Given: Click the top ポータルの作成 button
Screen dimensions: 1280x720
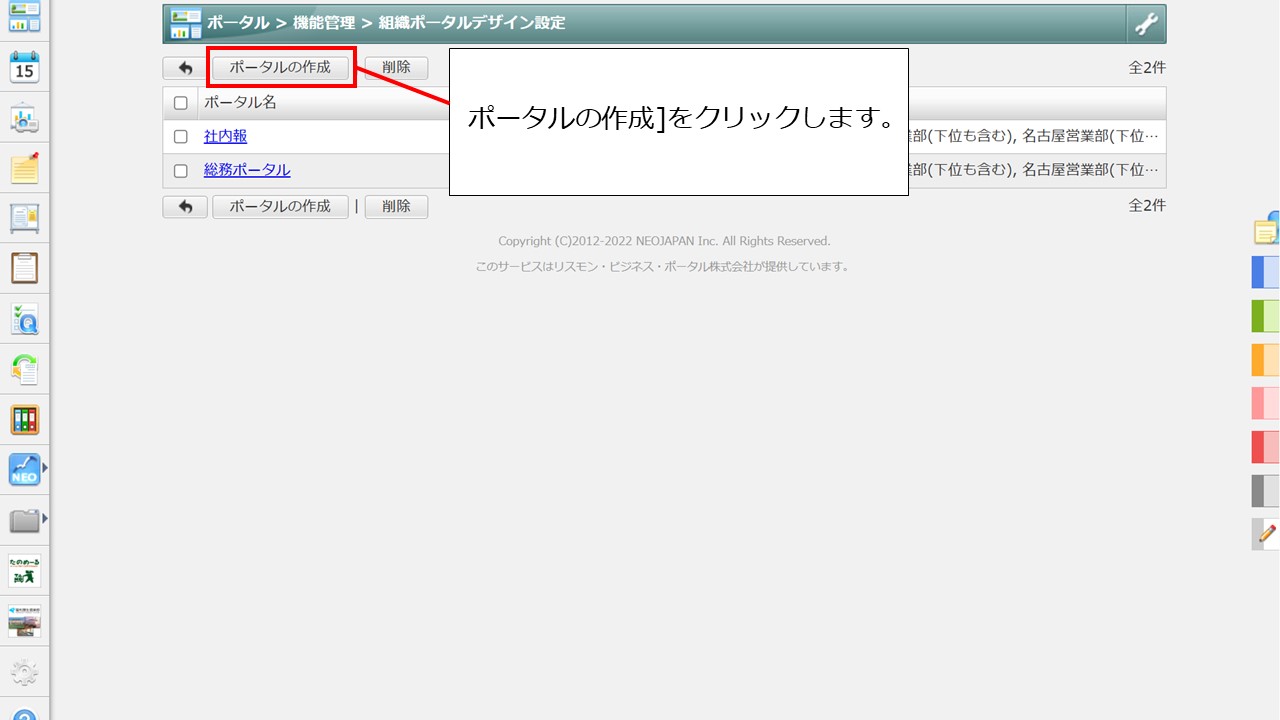Looking at the screenshot, I should (x=280, y=68).
